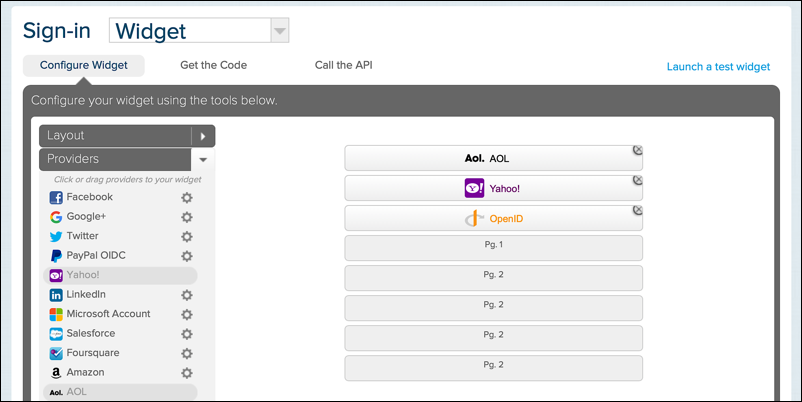Switch to Call the API tab
The width and height of the screenshot is (802, 402).
point(343,66)
